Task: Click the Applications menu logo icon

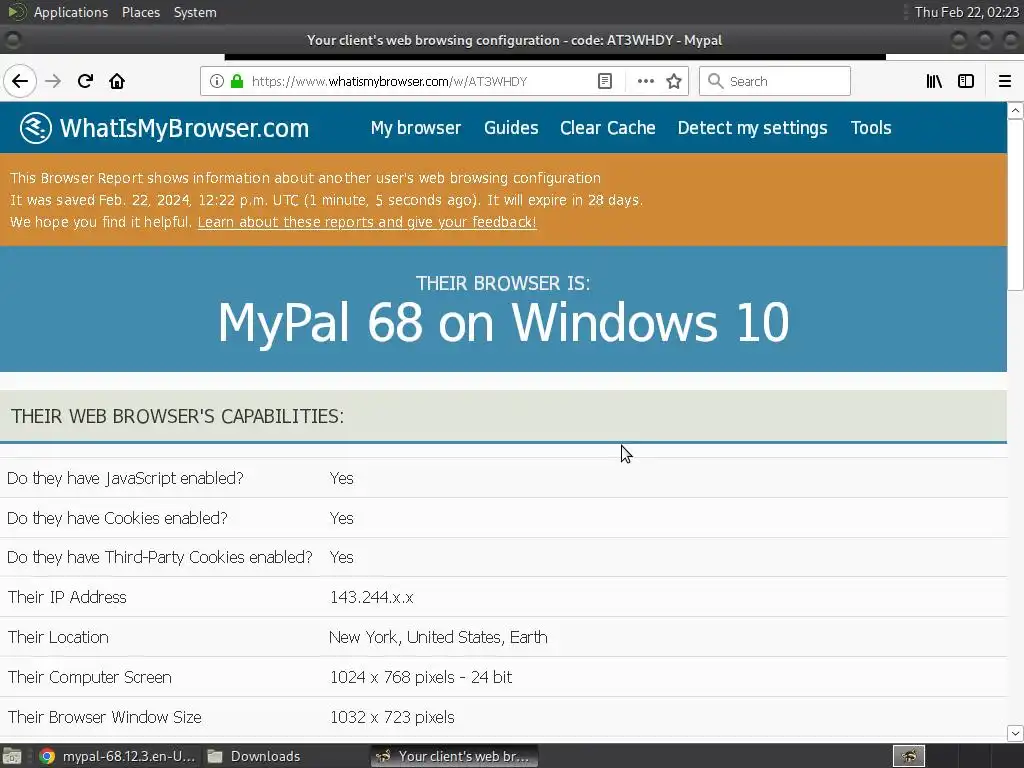Action: 16,12
